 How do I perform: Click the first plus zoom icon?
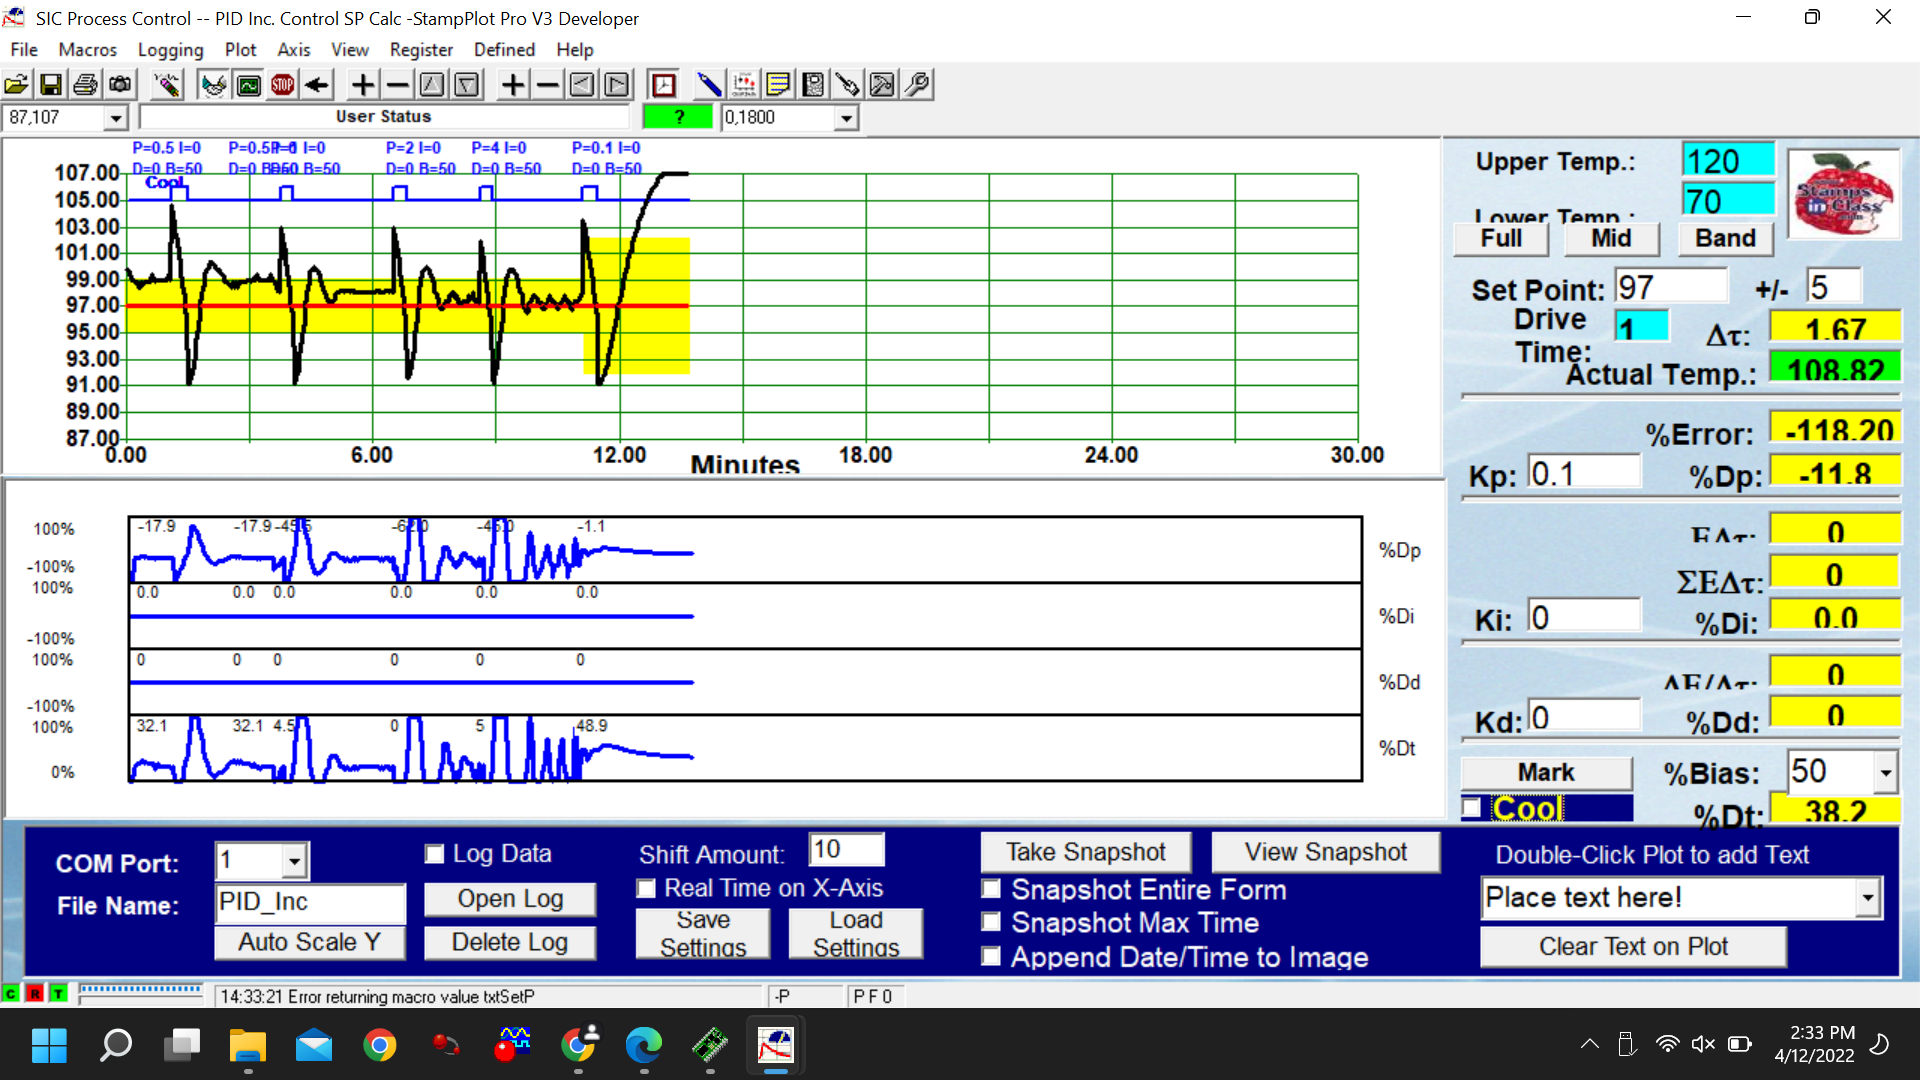coord(363,85)
